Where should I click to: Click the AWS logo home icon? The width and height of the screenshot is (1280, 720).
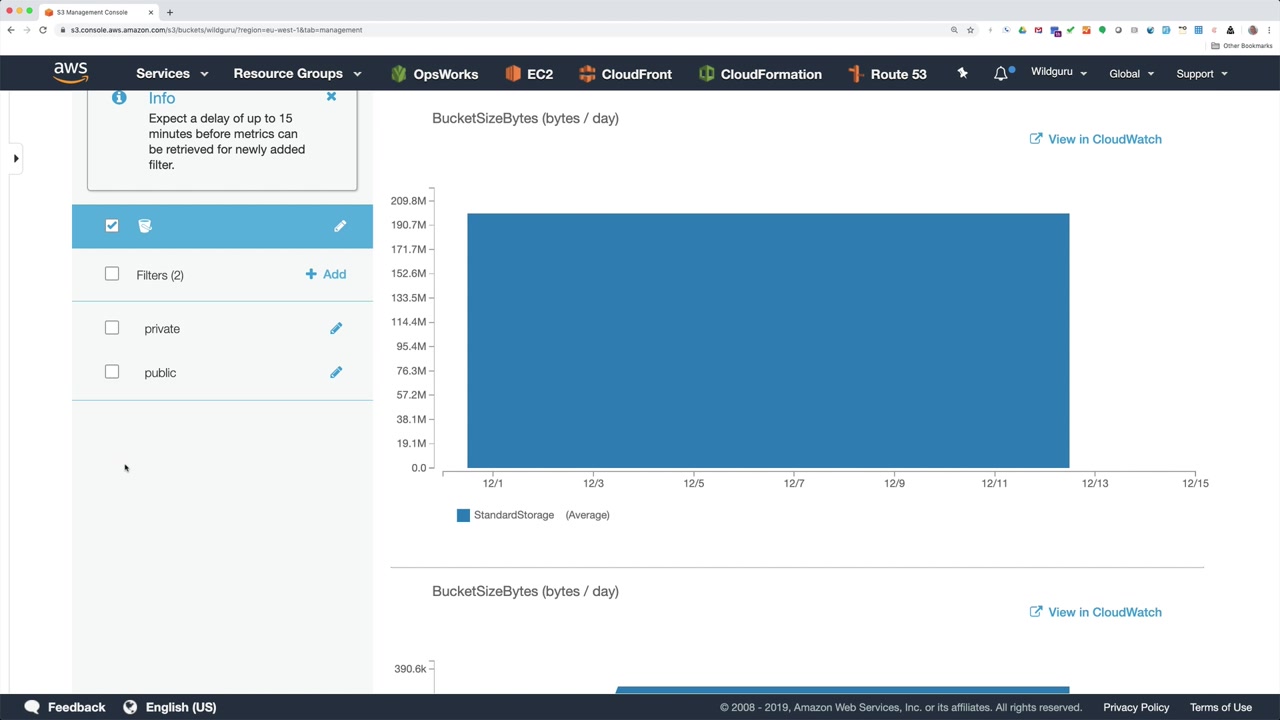(x=71, y=73)
